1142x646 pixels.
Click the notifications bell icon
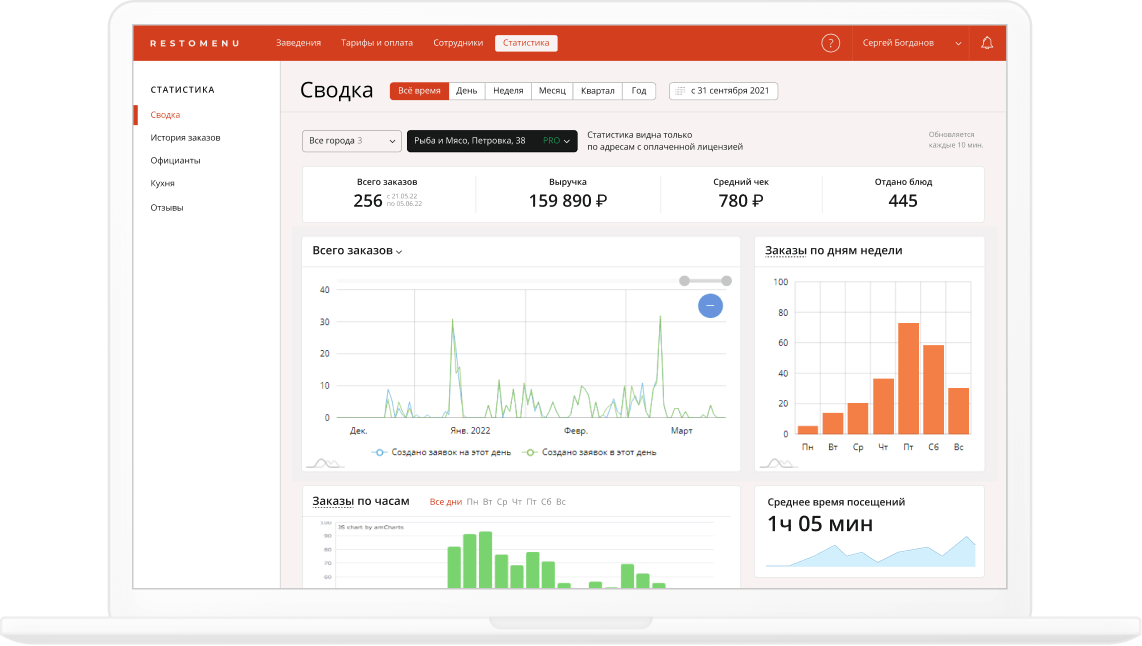[x=987, y=43]
